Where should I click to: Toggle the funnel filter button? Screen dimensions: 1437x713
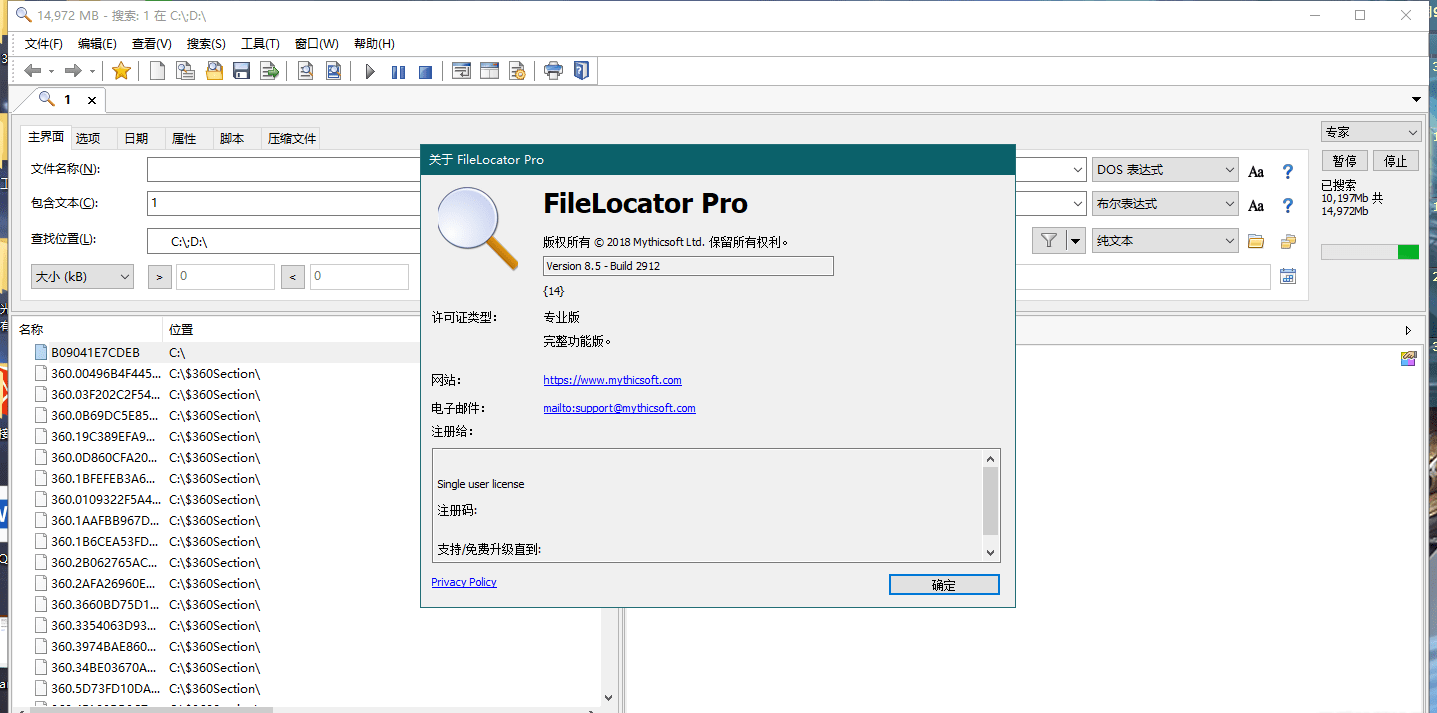[x=1049, y=240]
